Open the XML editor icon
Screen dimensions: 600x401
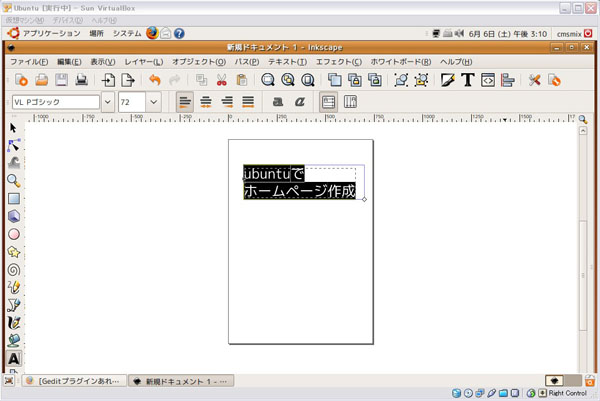click(488, 80)
